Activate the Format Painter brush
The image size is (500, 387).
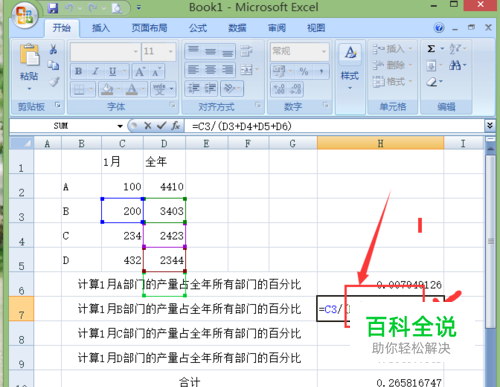pos(54,81)
